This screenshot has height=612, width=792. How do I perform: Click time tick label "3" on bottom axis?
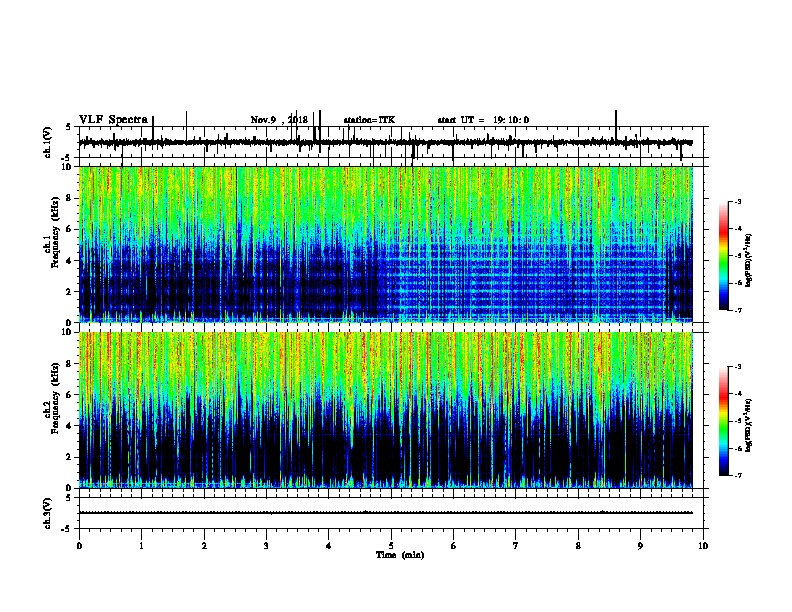[x=266, y=546]
